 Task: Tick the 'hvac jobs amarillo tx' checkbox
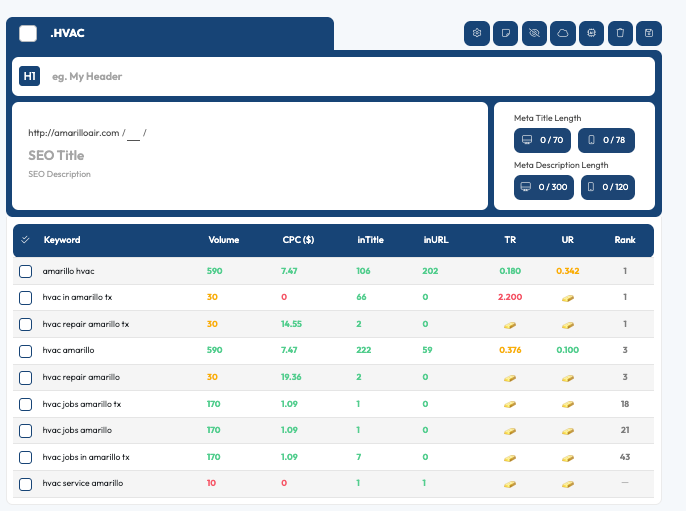pos(25,404)
